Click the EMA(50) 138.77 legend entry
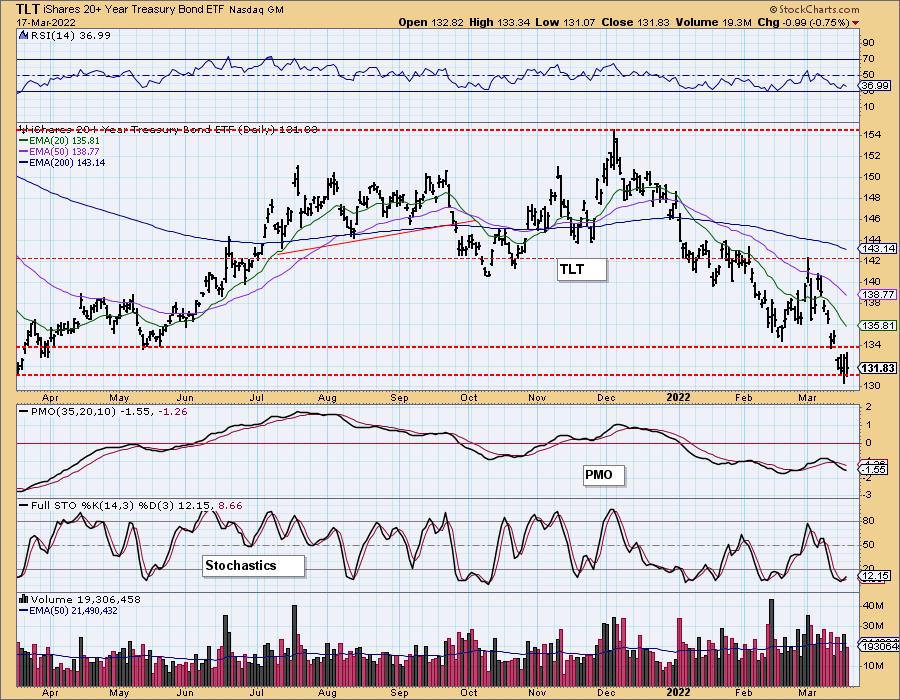 click(x=59, y=151)
